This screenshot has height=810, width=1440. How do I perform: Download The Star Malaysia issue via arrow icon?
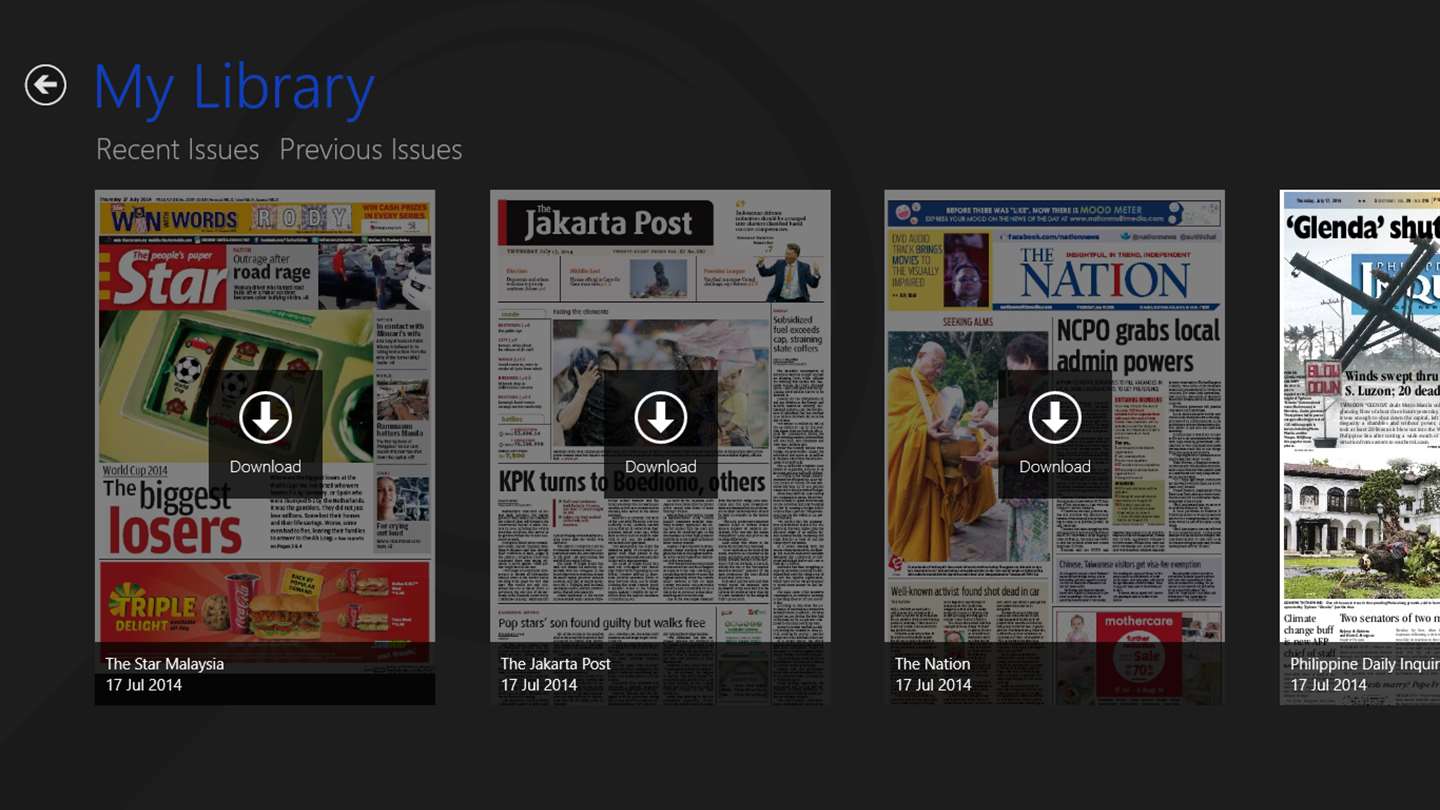(265, 418)
